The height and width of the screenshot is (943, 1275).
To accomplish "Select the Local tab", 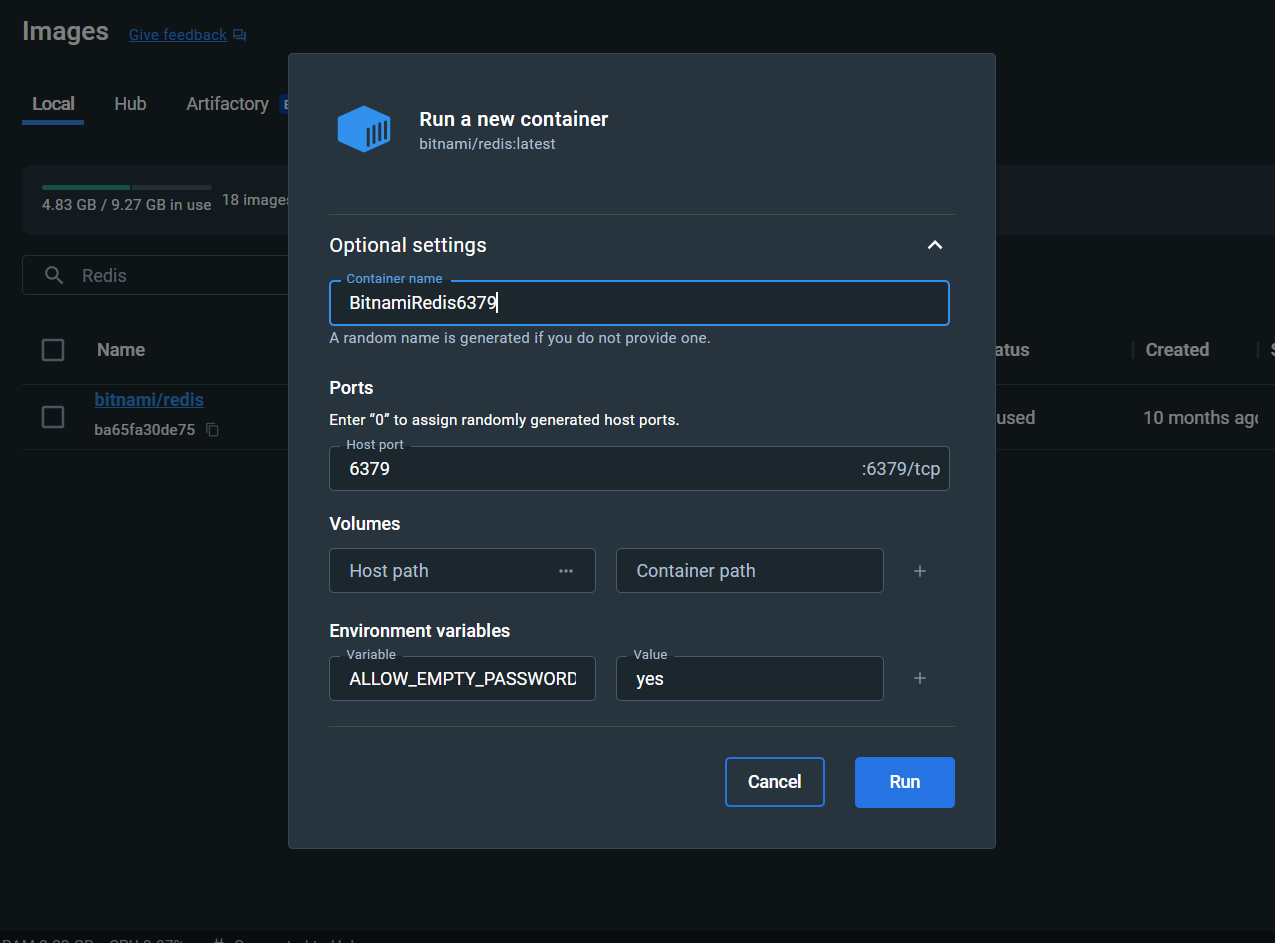I will point(53,104).
